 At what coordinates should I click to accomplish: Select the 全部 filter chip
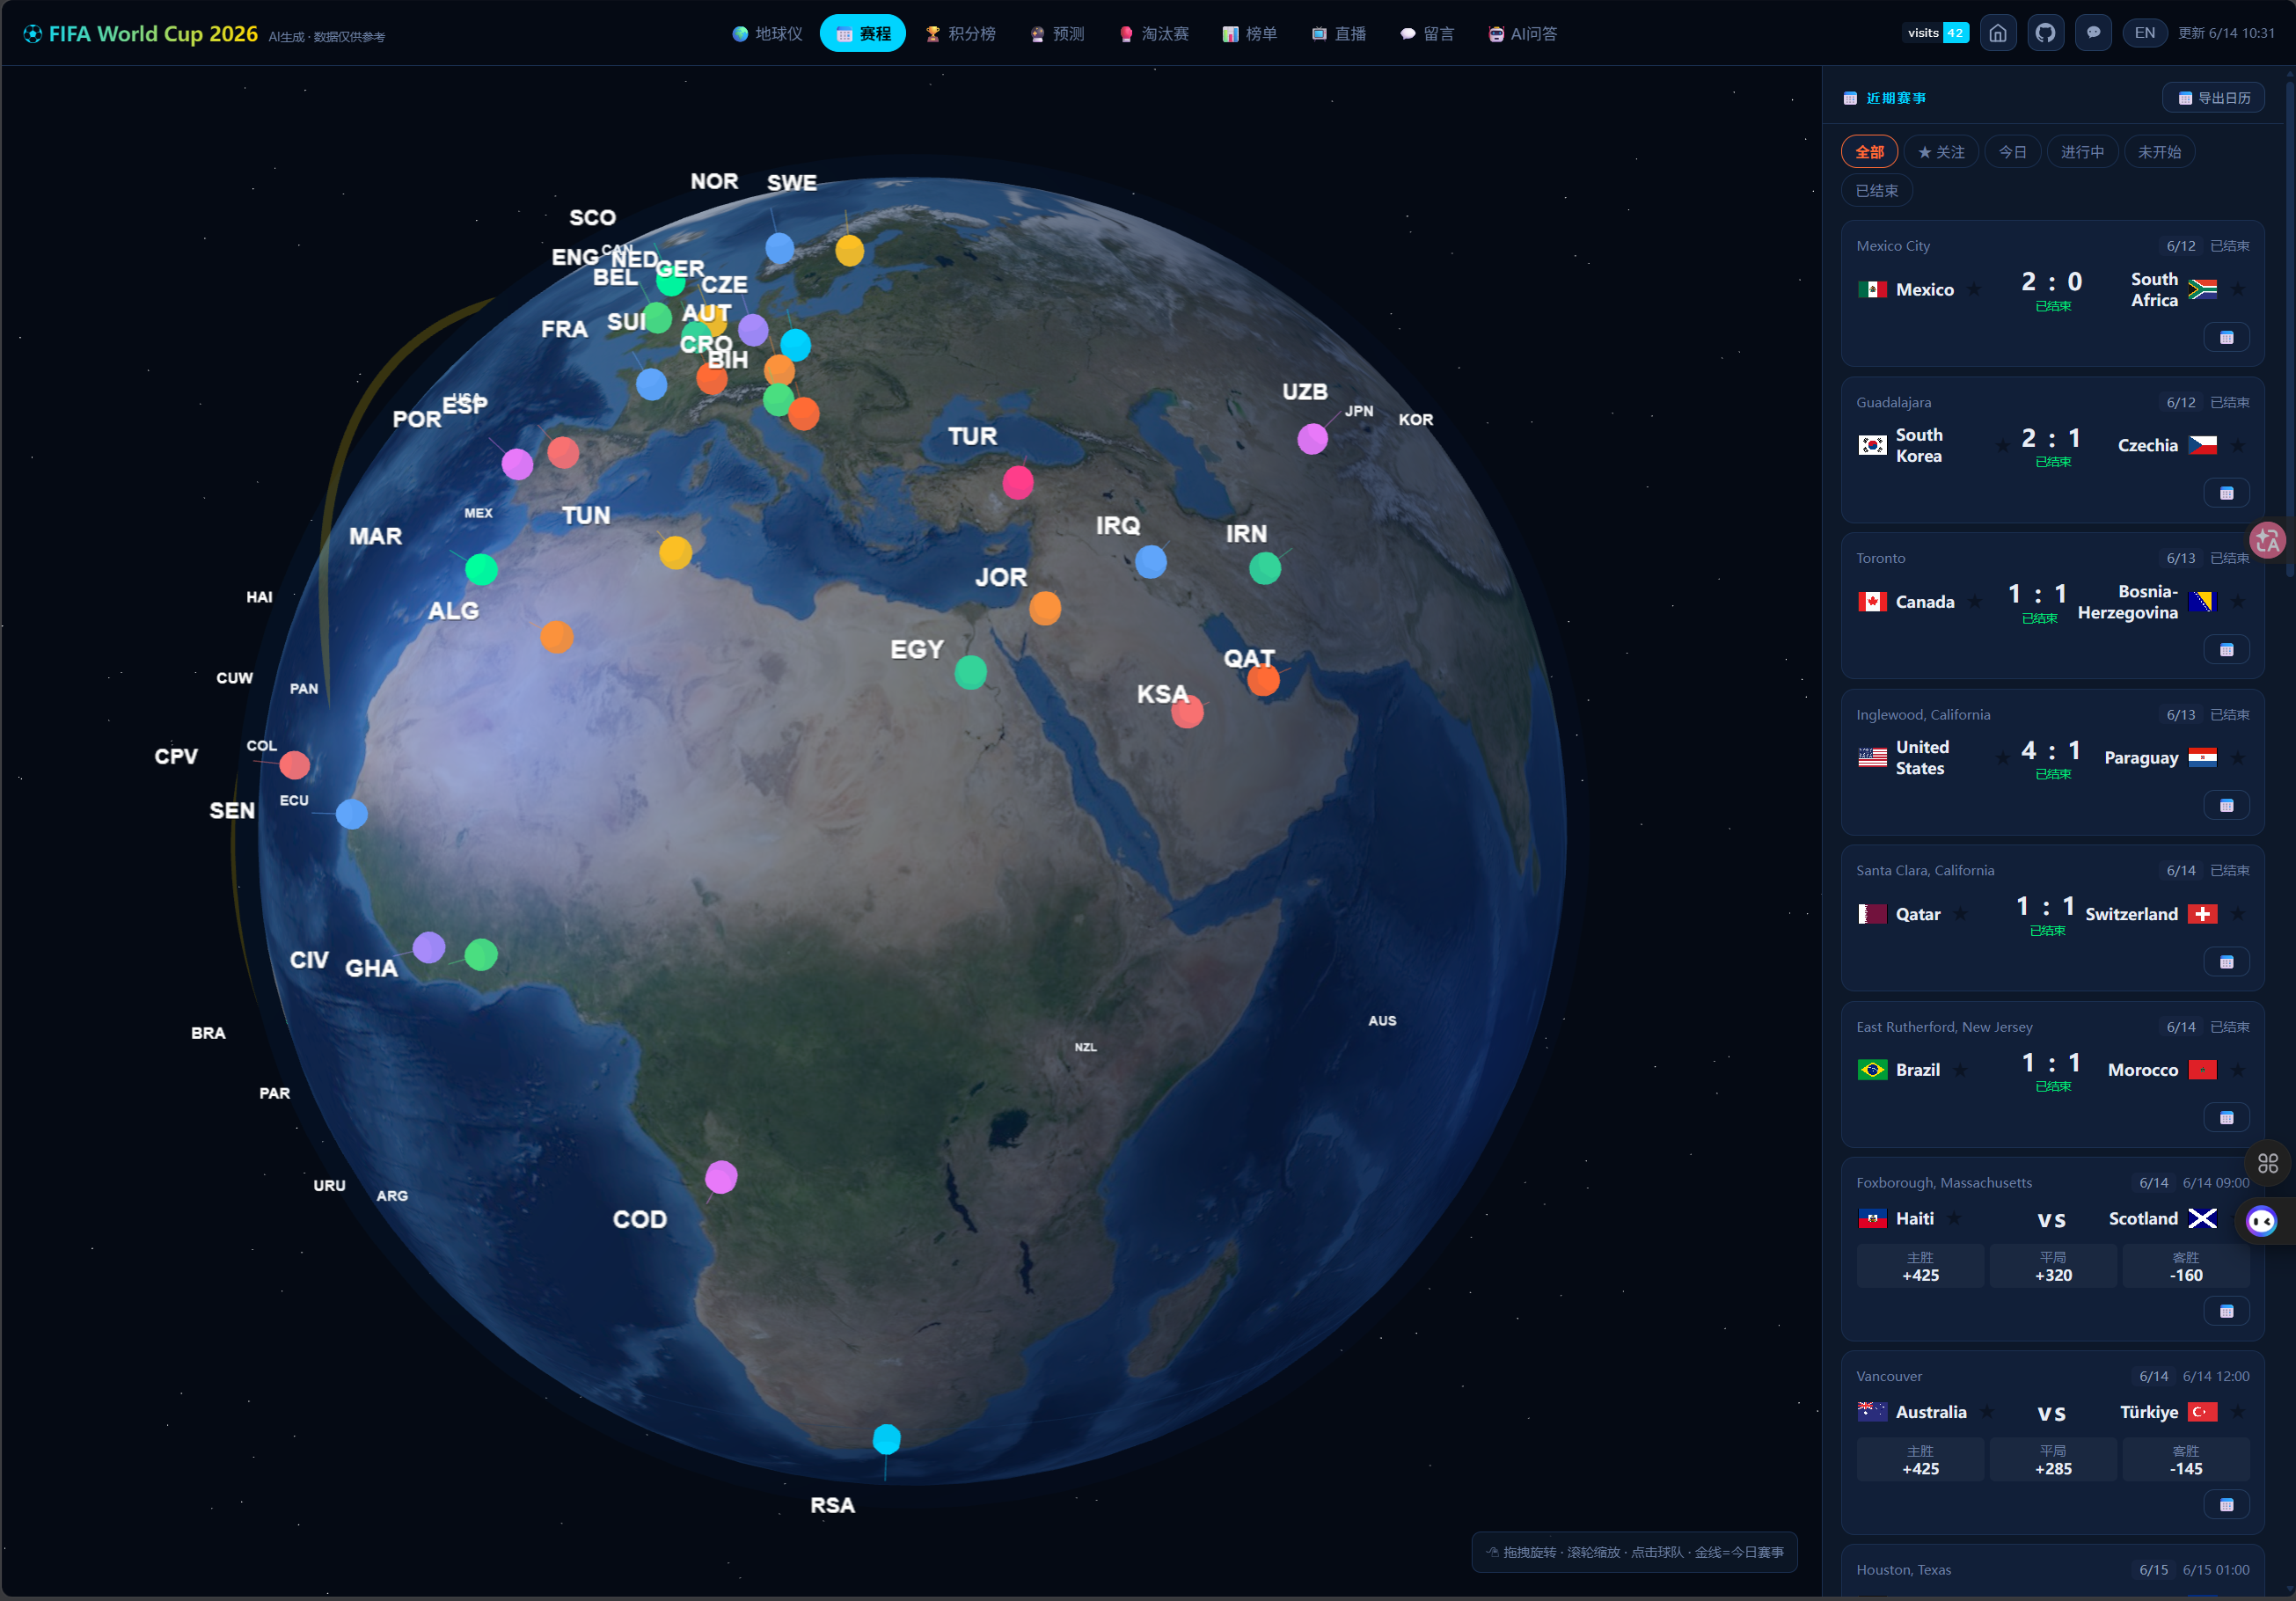coord(1869,152)
